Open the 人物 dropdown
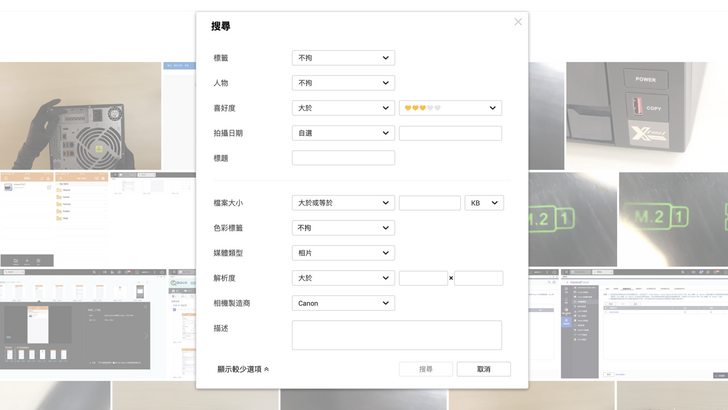This screenshot has height=410, width=728. 343,83
